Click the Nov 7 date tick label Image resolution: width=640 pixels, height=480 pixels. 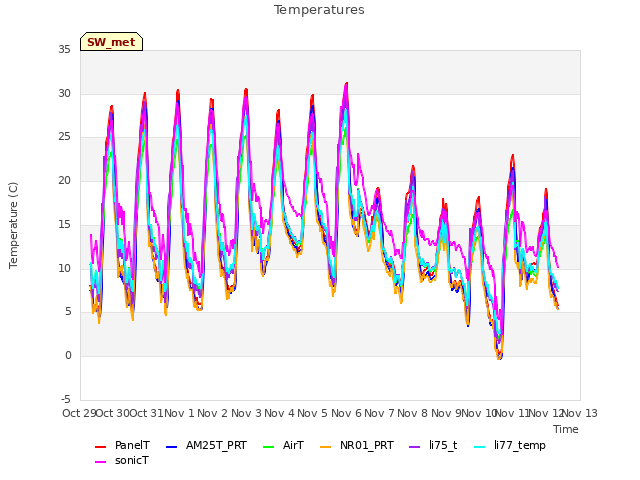pos(379,413)
